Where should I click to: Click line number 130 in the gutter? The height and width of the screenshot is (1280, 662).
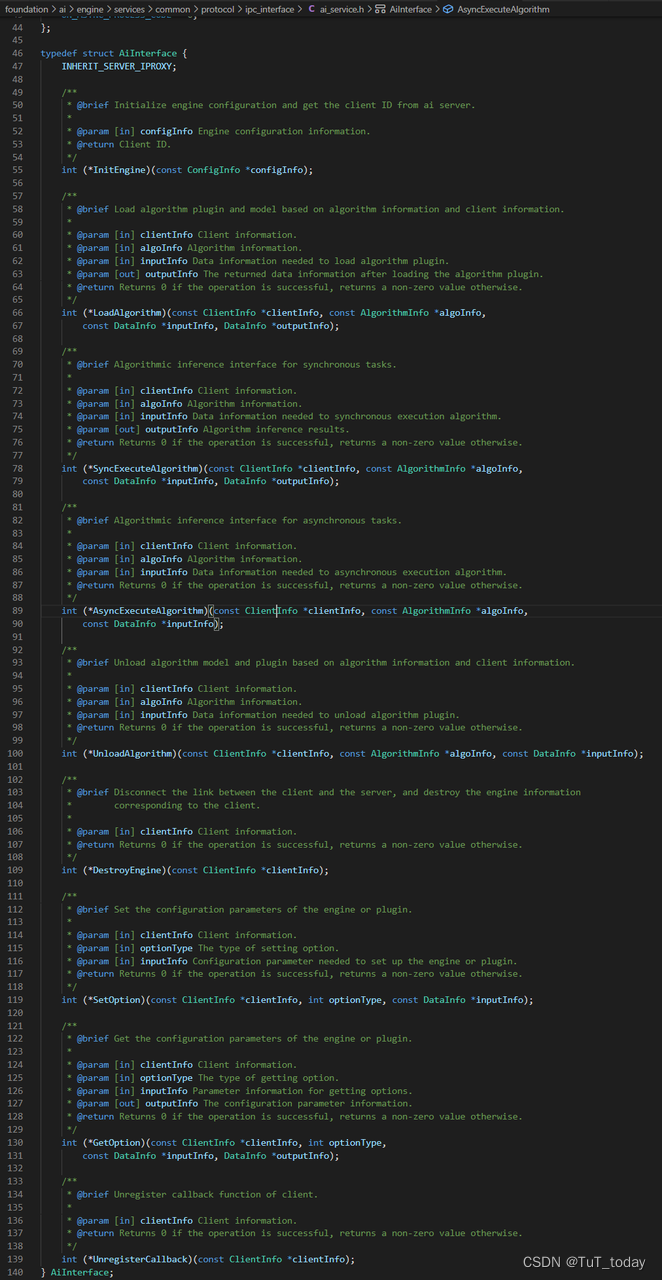pos(15,1143)
